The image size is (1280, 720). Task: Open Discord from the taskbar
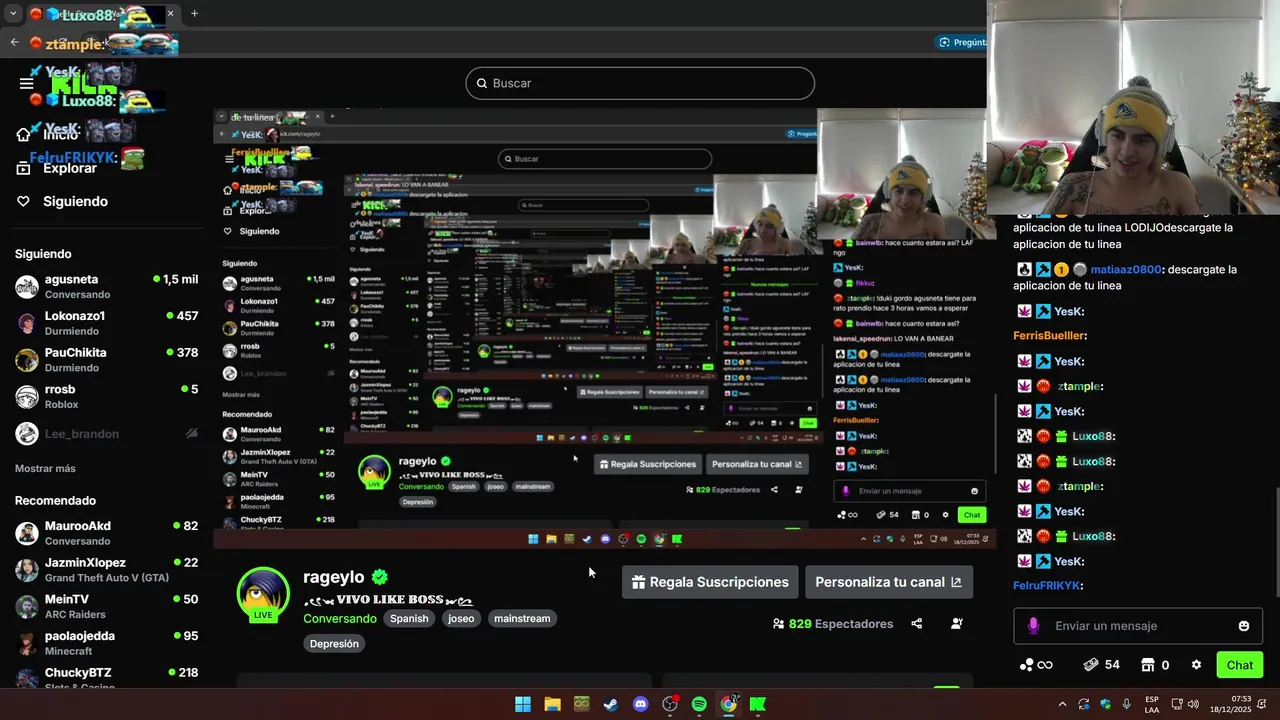[x=640, y=704]
